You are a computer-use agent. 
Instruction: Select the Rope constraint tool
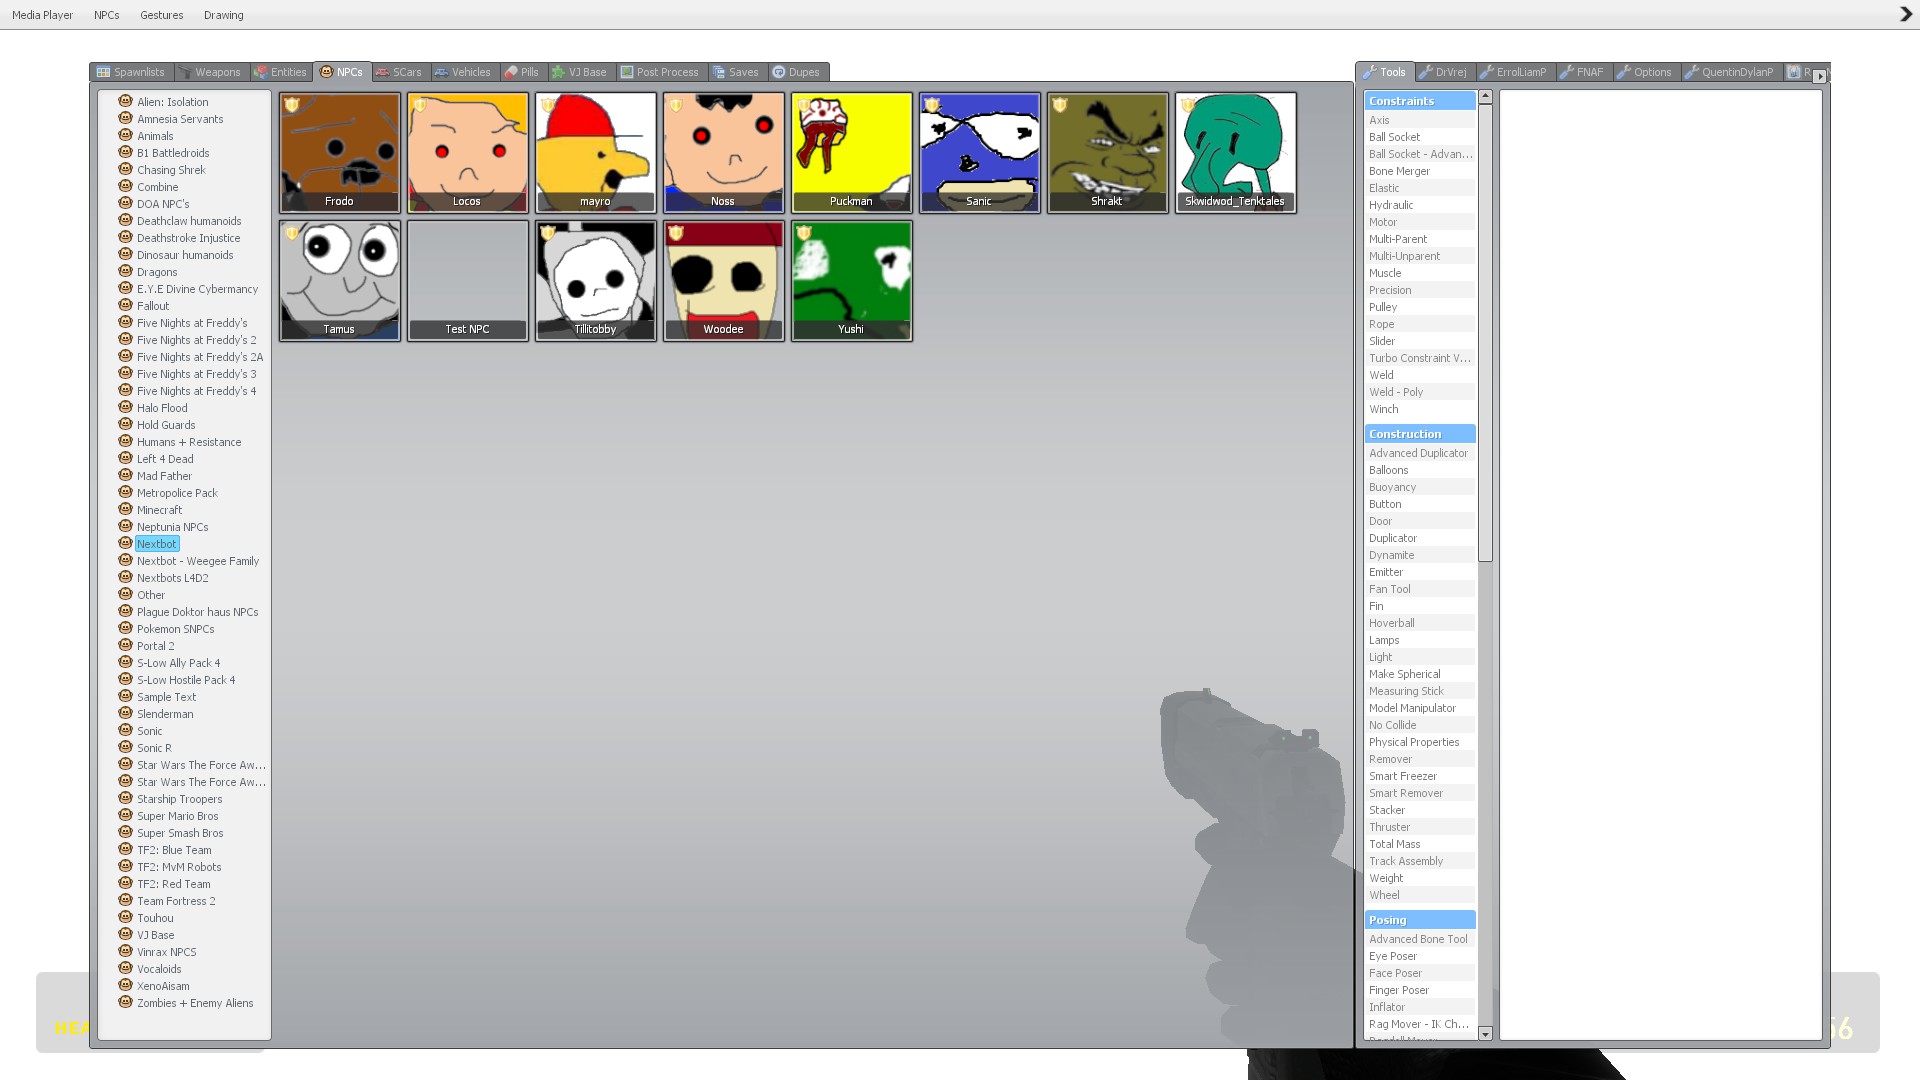tap(1420, 324)
